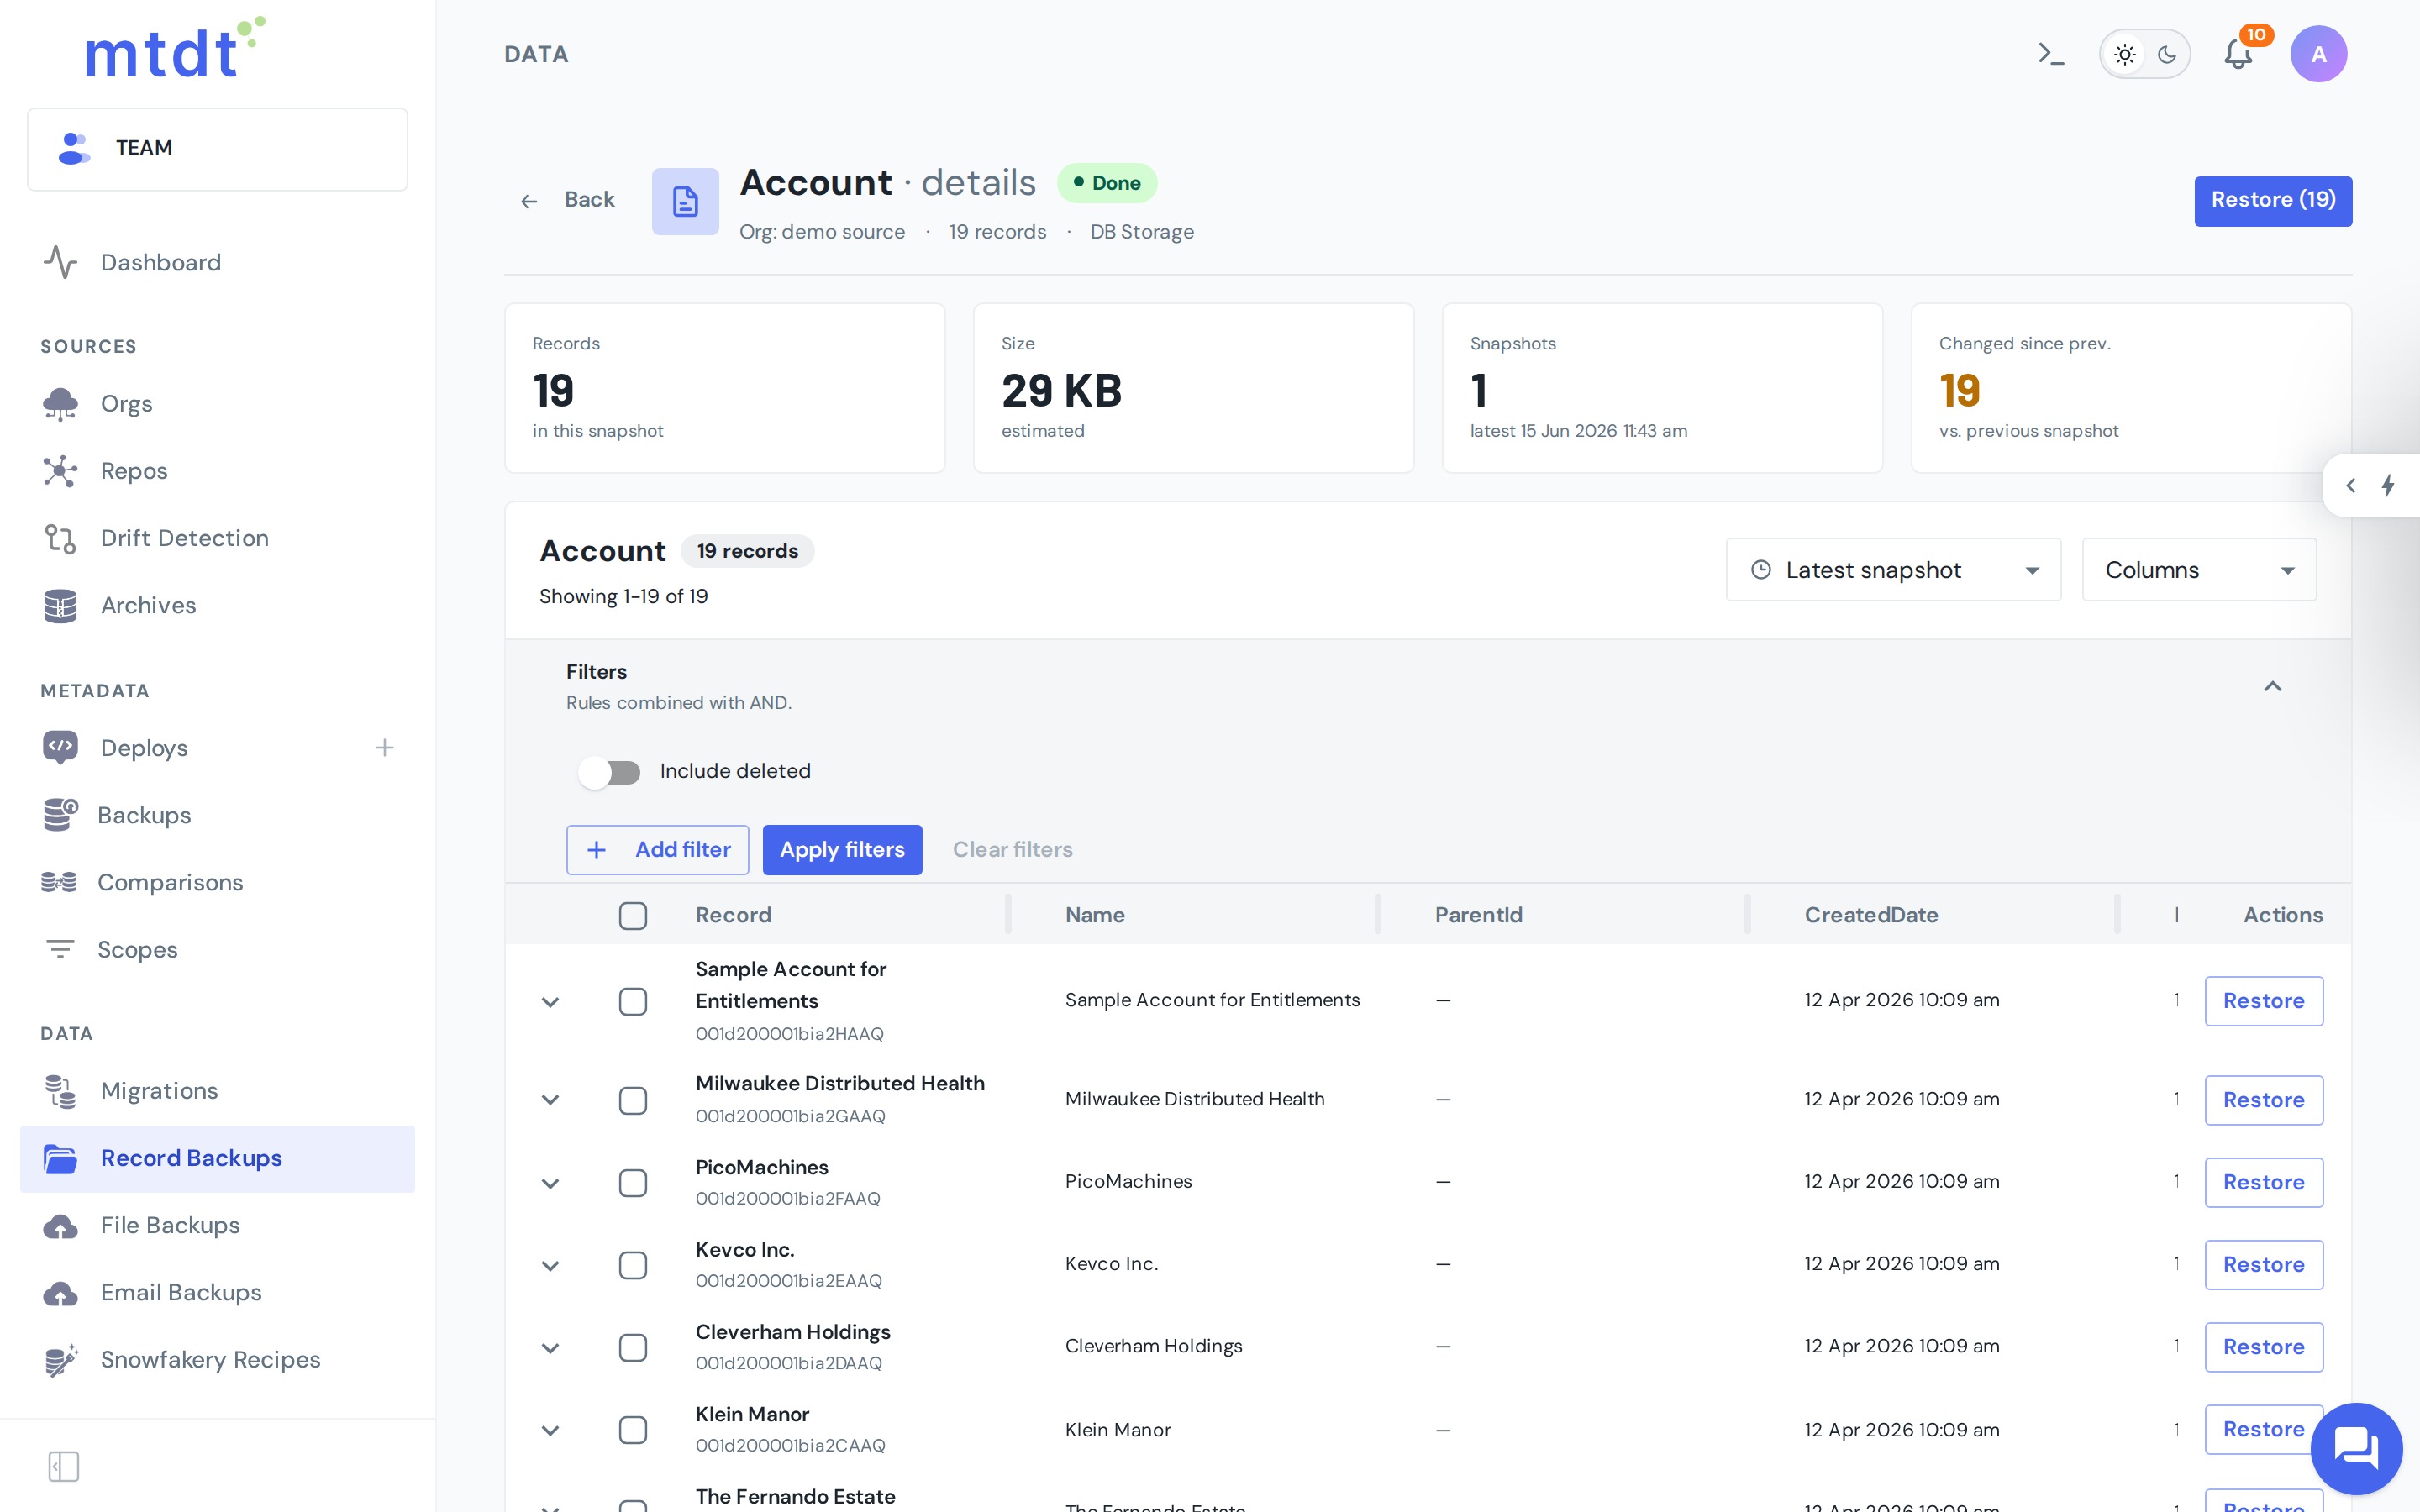Check the select-all header checkbox

pos(633,915)
